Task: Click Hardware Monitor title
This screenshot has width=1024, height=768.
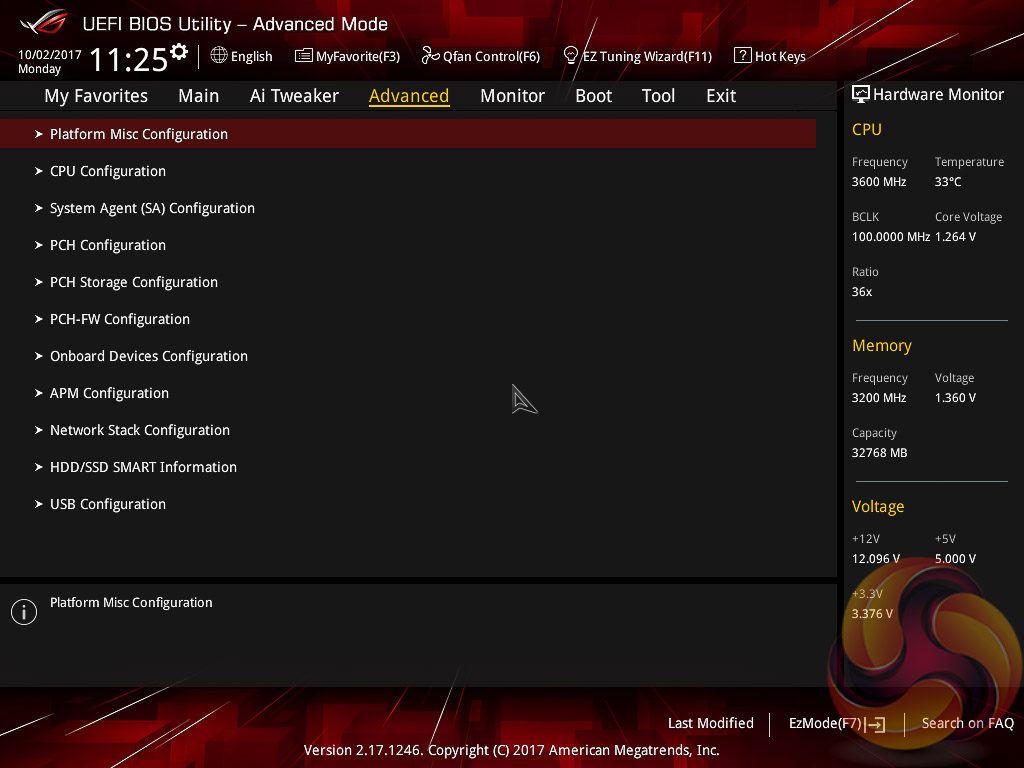Action: pos(938,95)
